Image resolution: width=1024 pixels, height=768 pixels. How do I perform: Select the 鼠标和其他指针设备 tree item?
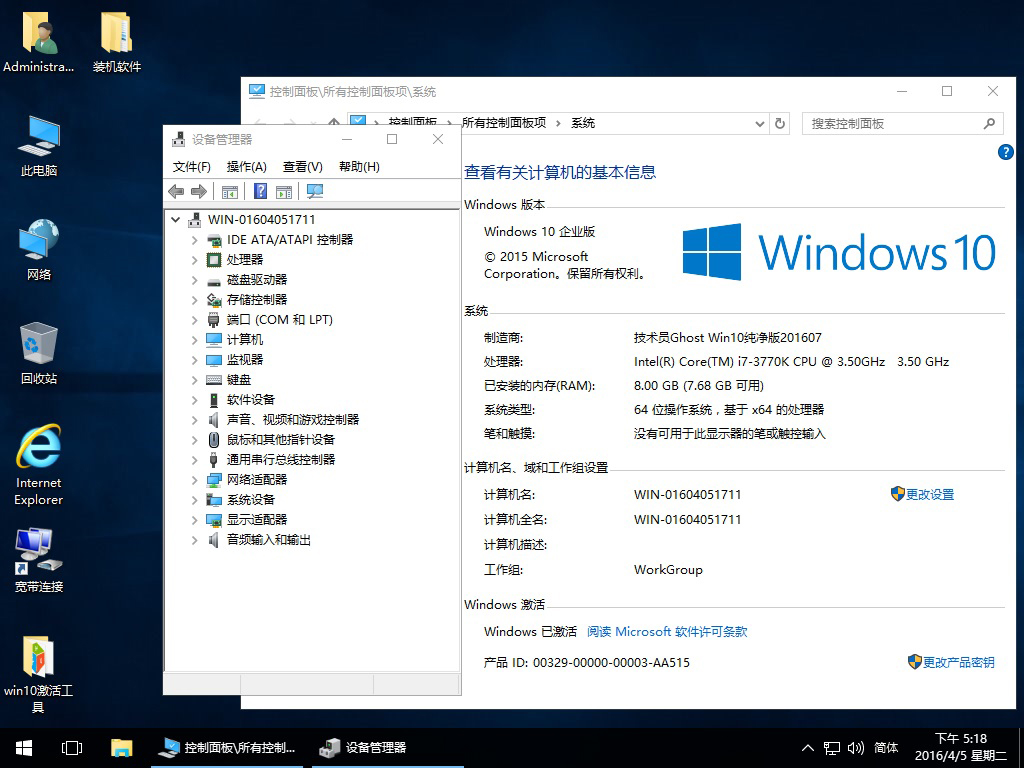click(281, 440)
